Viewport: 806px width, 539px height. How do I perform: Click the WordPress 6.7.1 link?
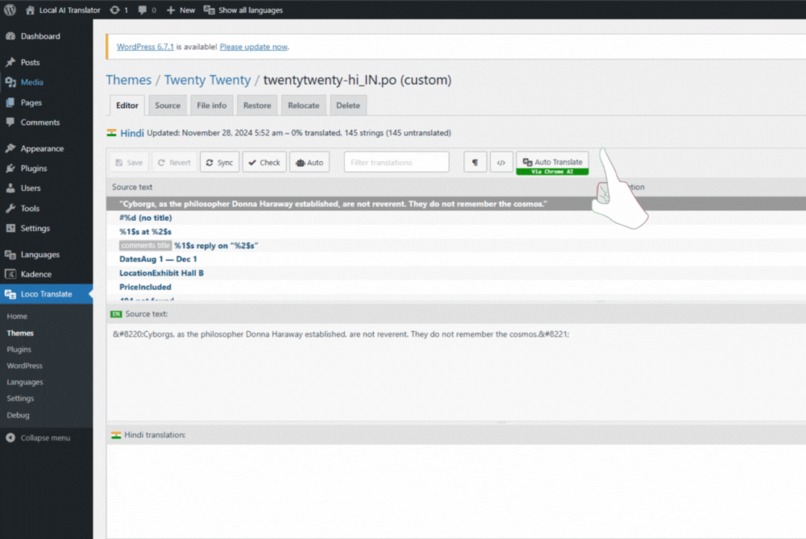145,47
